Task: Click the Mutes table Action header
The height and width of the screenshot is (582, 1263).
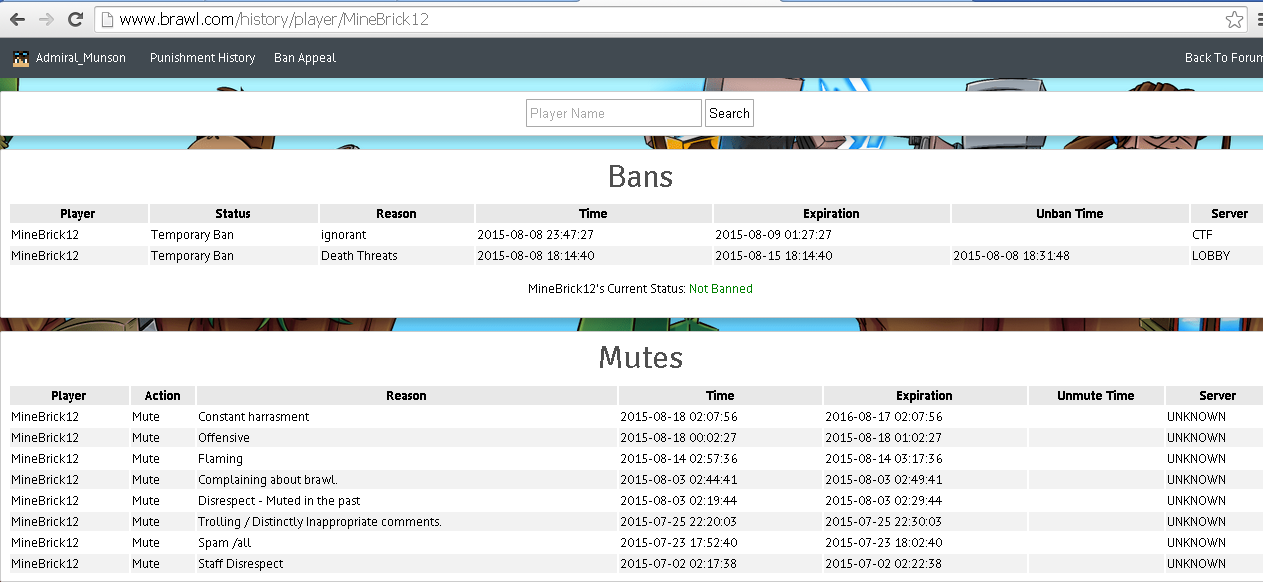Action: click(162, 396)
